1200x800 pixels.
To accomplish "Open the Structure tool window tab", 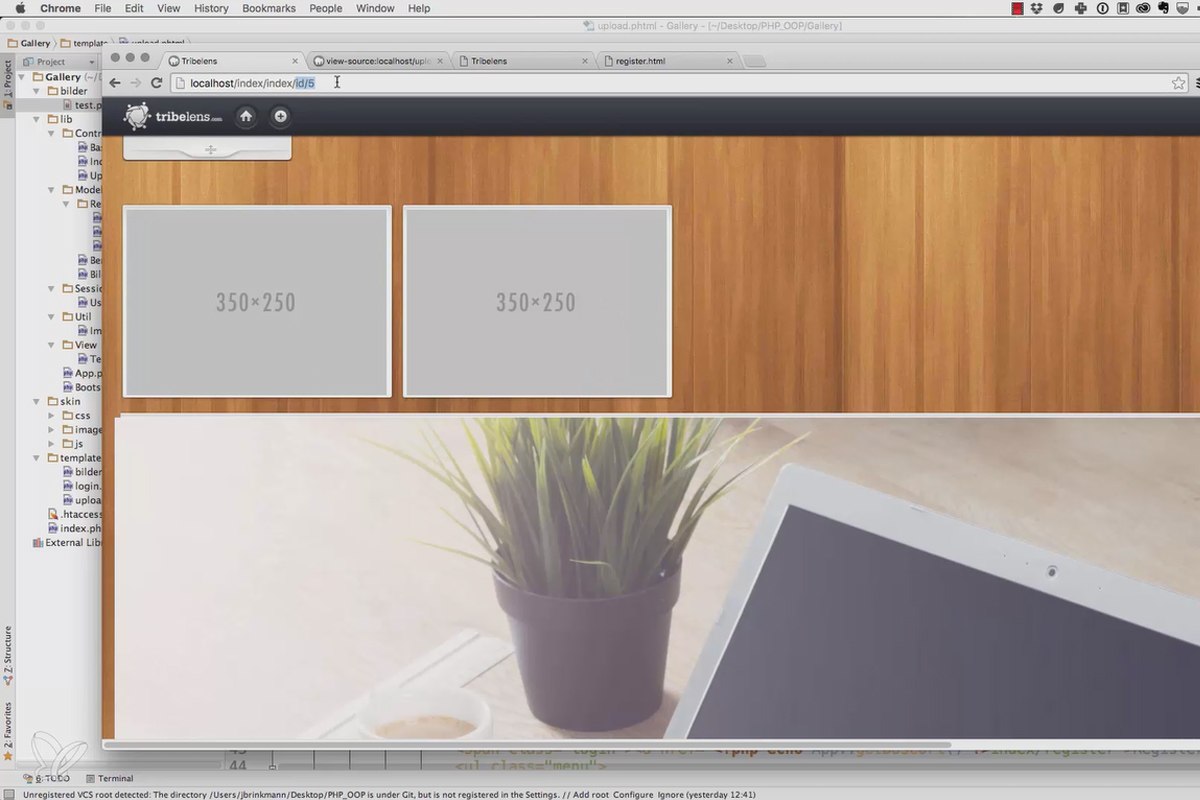I will 8,654.
